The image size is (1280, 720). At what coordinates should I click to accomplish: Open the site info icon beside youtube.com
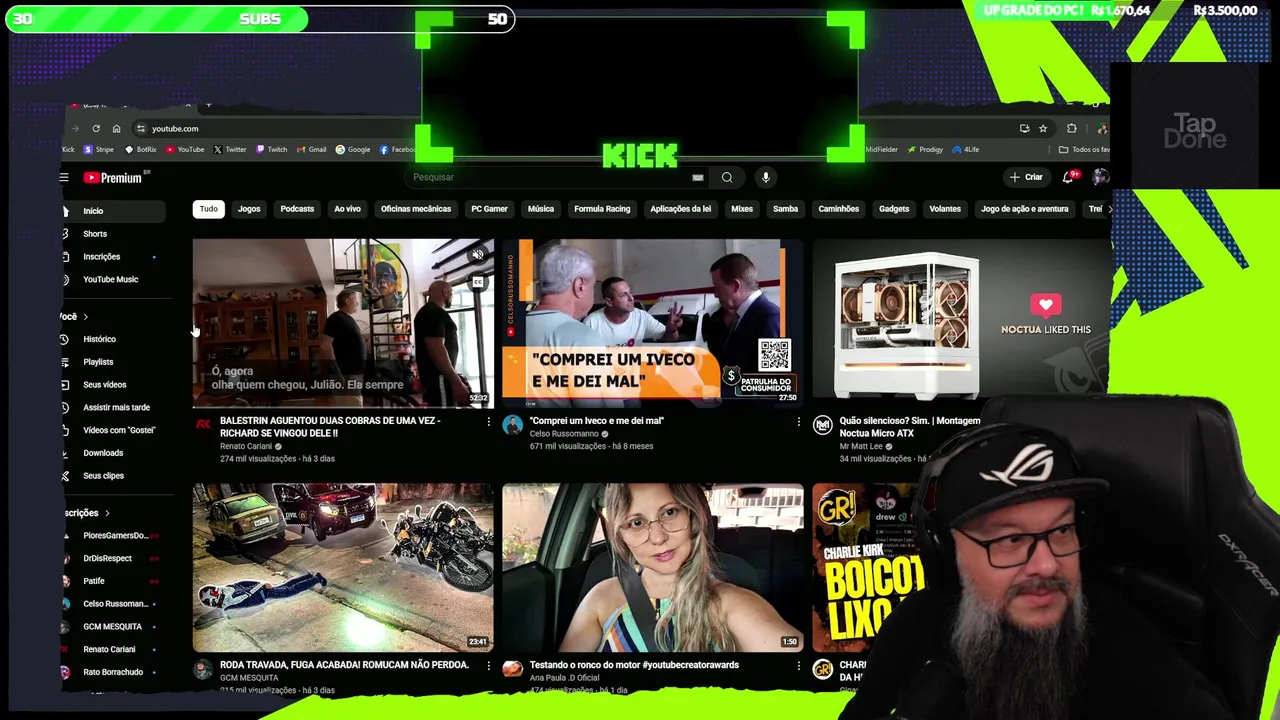[x=141, y=128]
